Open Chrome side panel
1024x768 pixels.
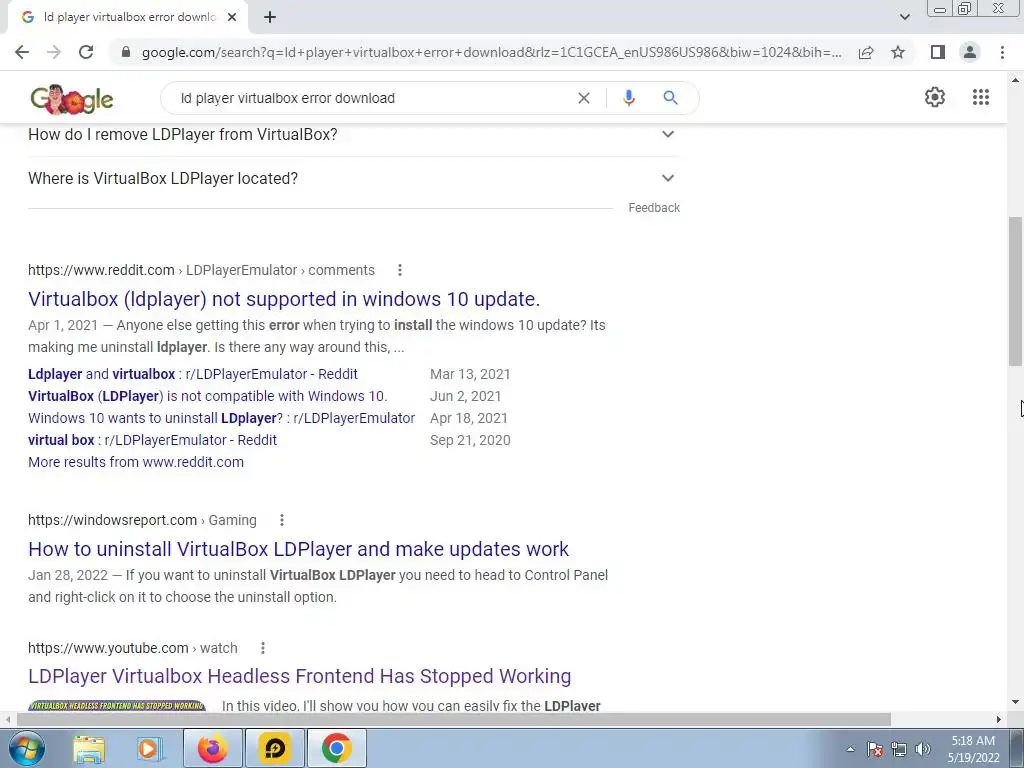938,52
